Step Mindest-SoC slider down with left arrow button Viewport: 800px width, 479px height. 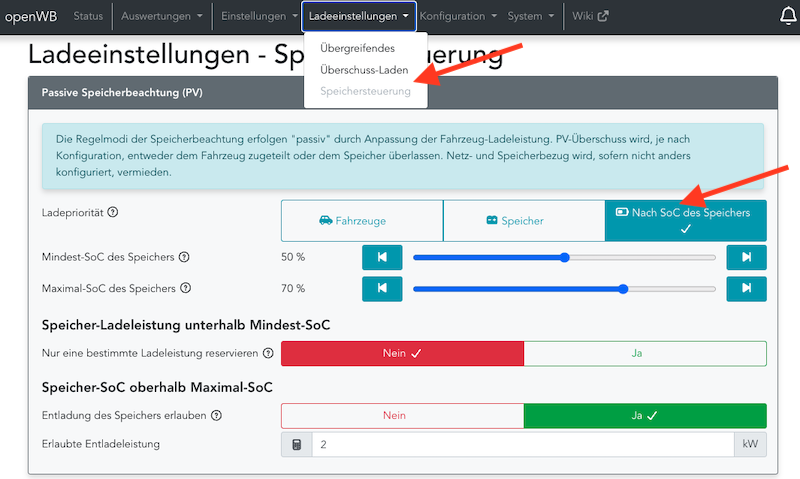pos(381,257)
